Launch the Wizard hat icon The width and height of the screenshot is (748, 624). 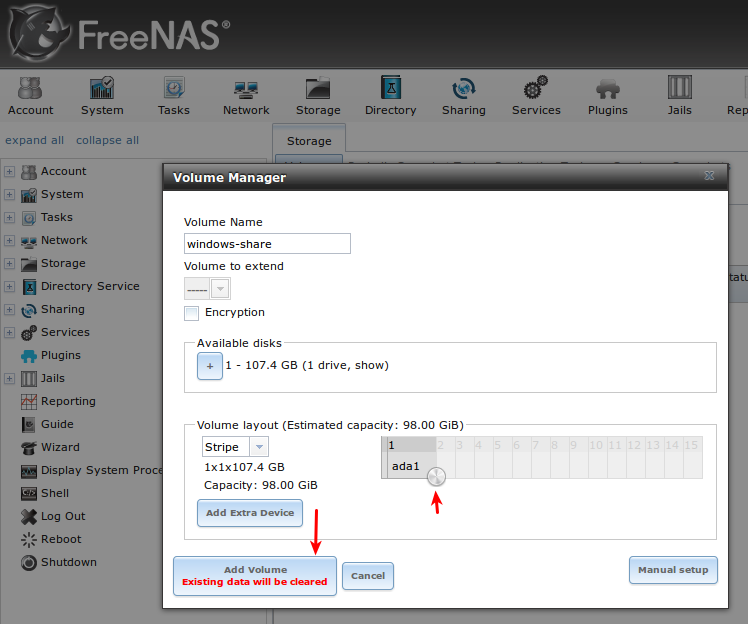29,447
